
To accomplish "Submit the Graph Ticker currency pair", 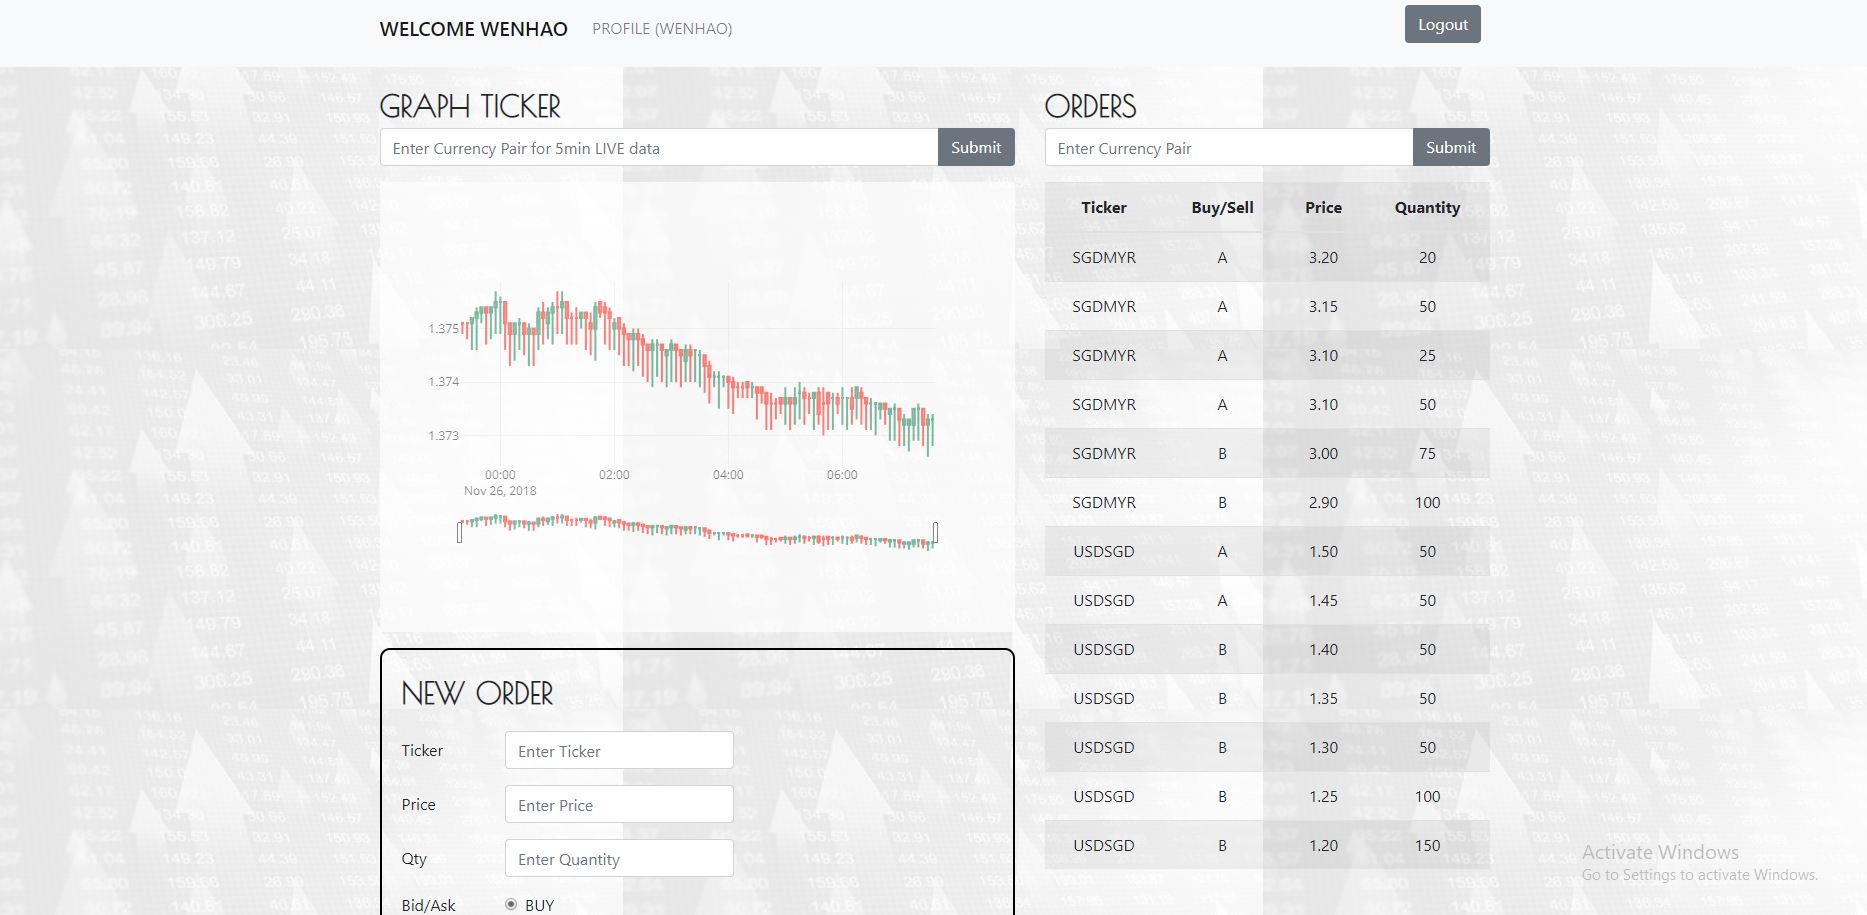I will point(976,147).
